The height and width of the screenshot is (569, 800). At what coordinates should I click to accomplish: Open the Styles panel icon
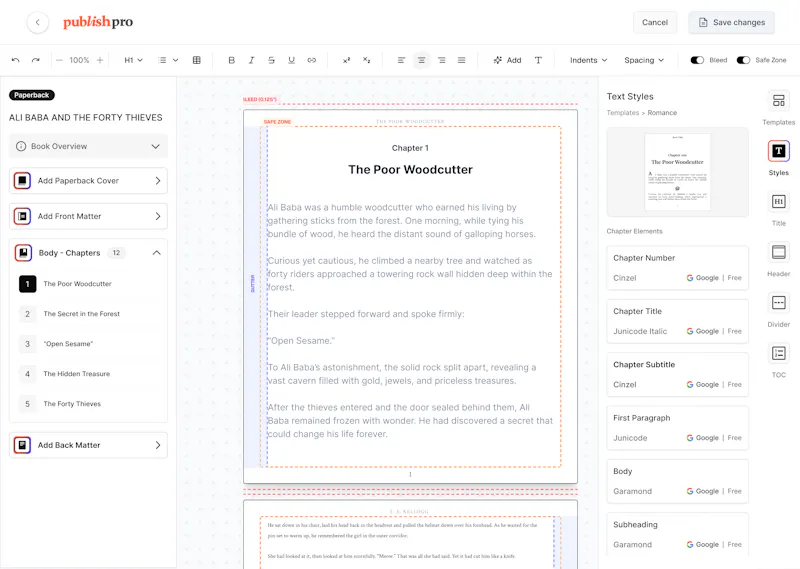coord(779,151)
